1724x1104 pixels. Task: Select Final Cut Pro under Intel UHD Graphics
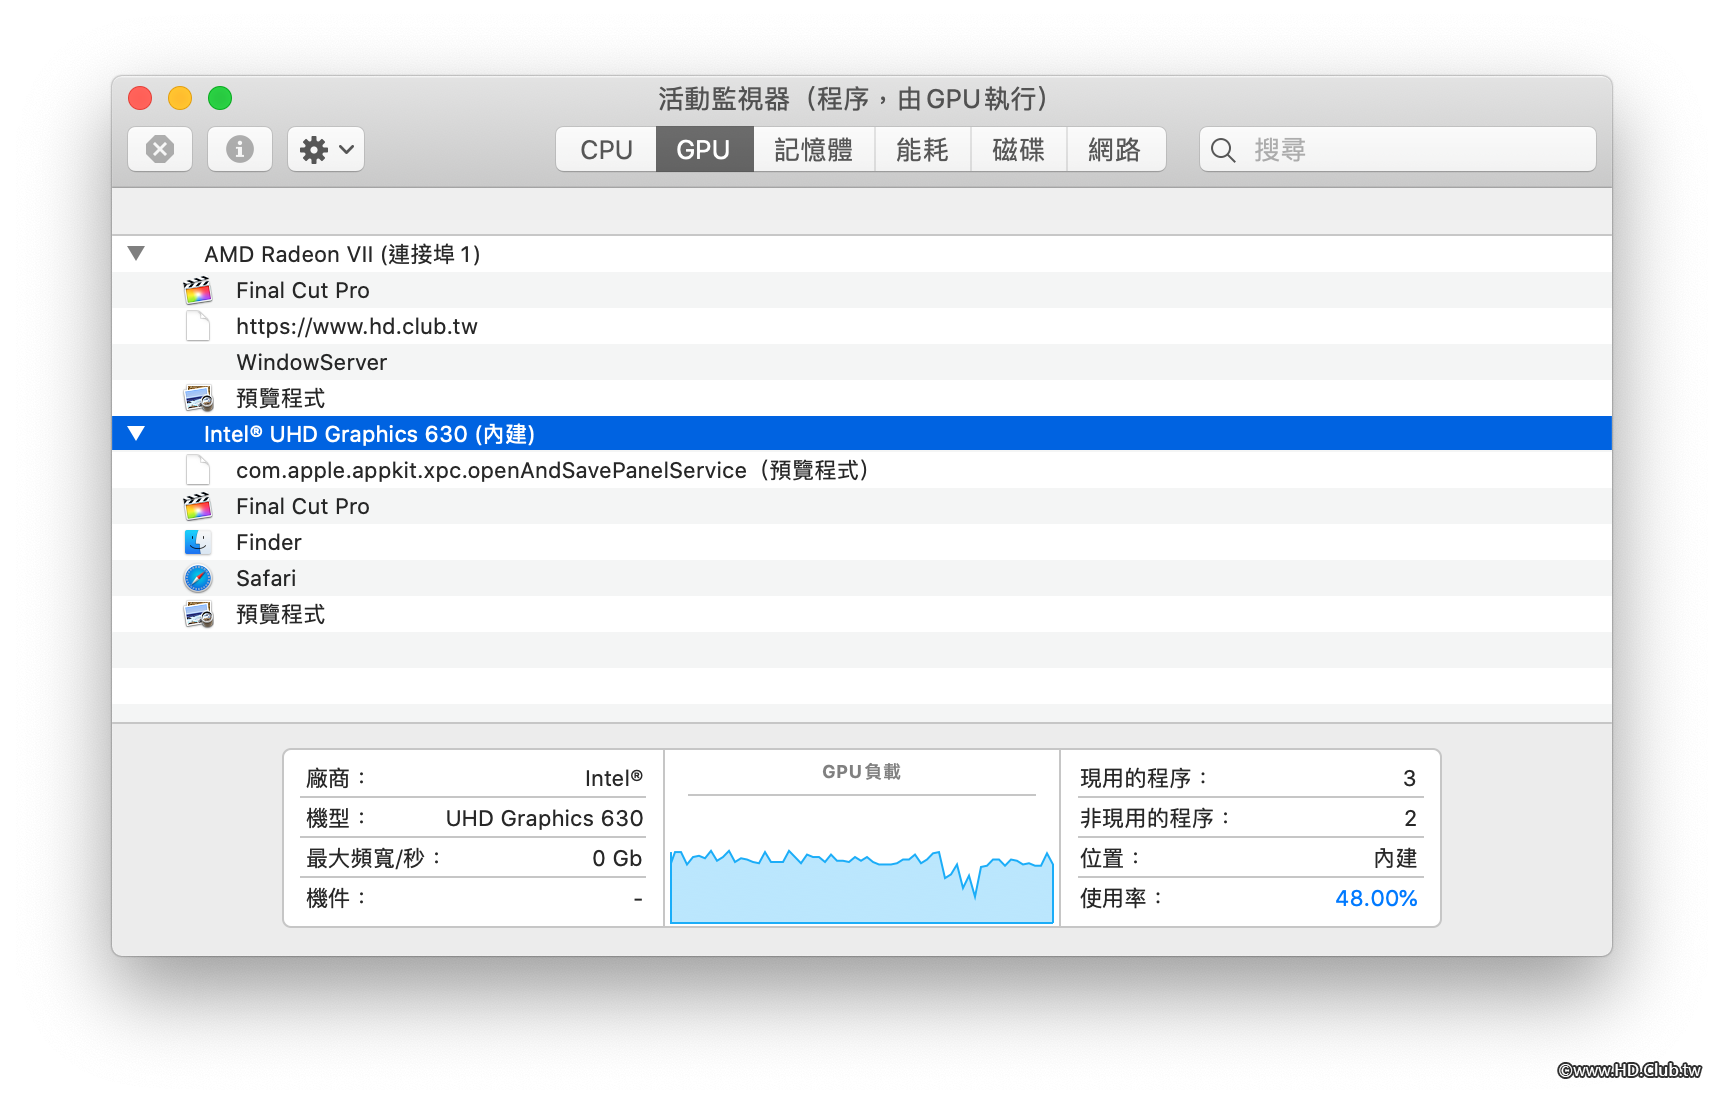tap(862, 506)
